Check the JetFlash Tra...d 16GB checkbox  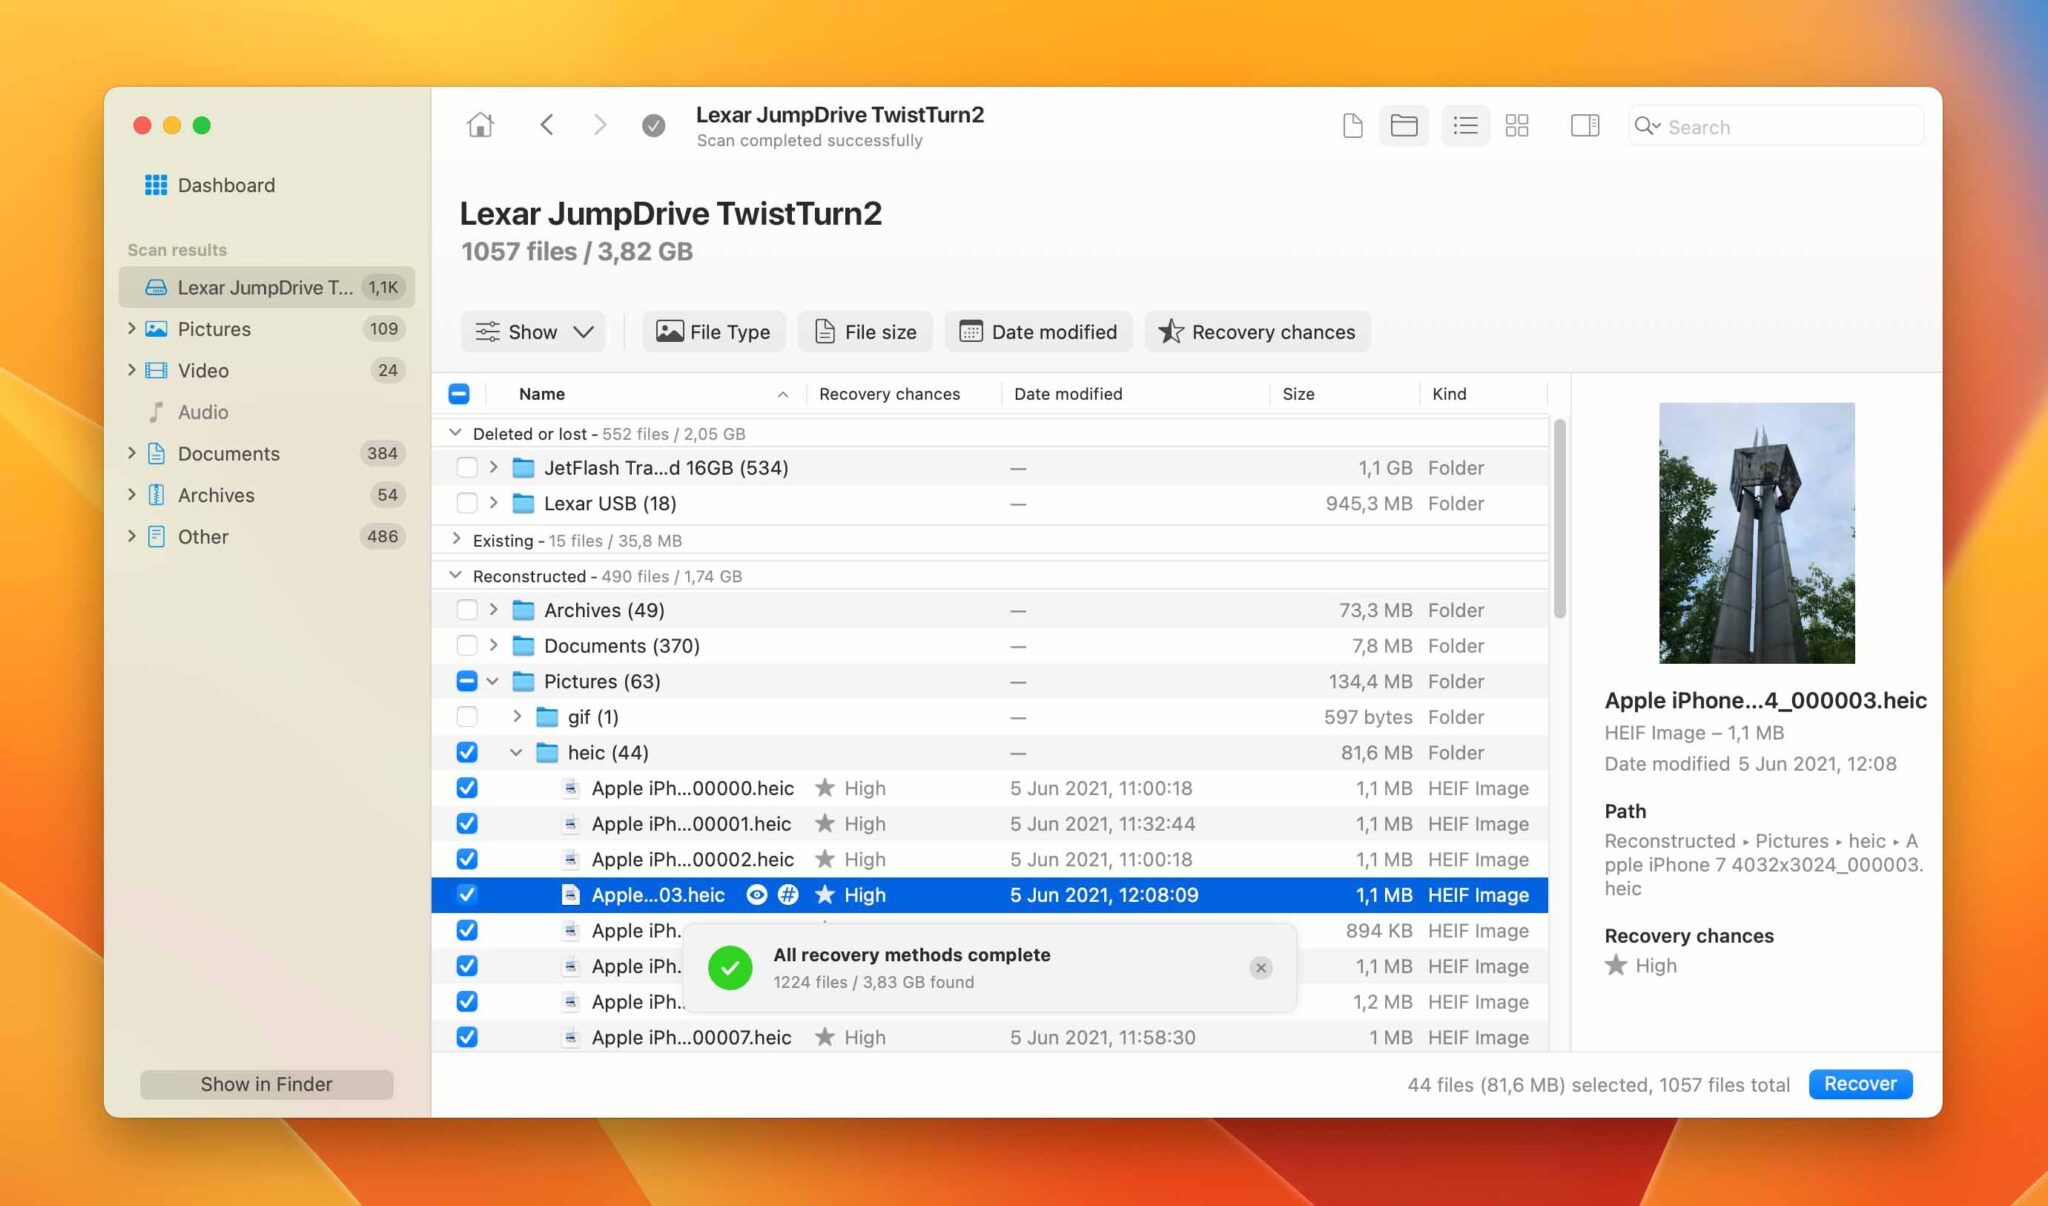tap(466, 467)
